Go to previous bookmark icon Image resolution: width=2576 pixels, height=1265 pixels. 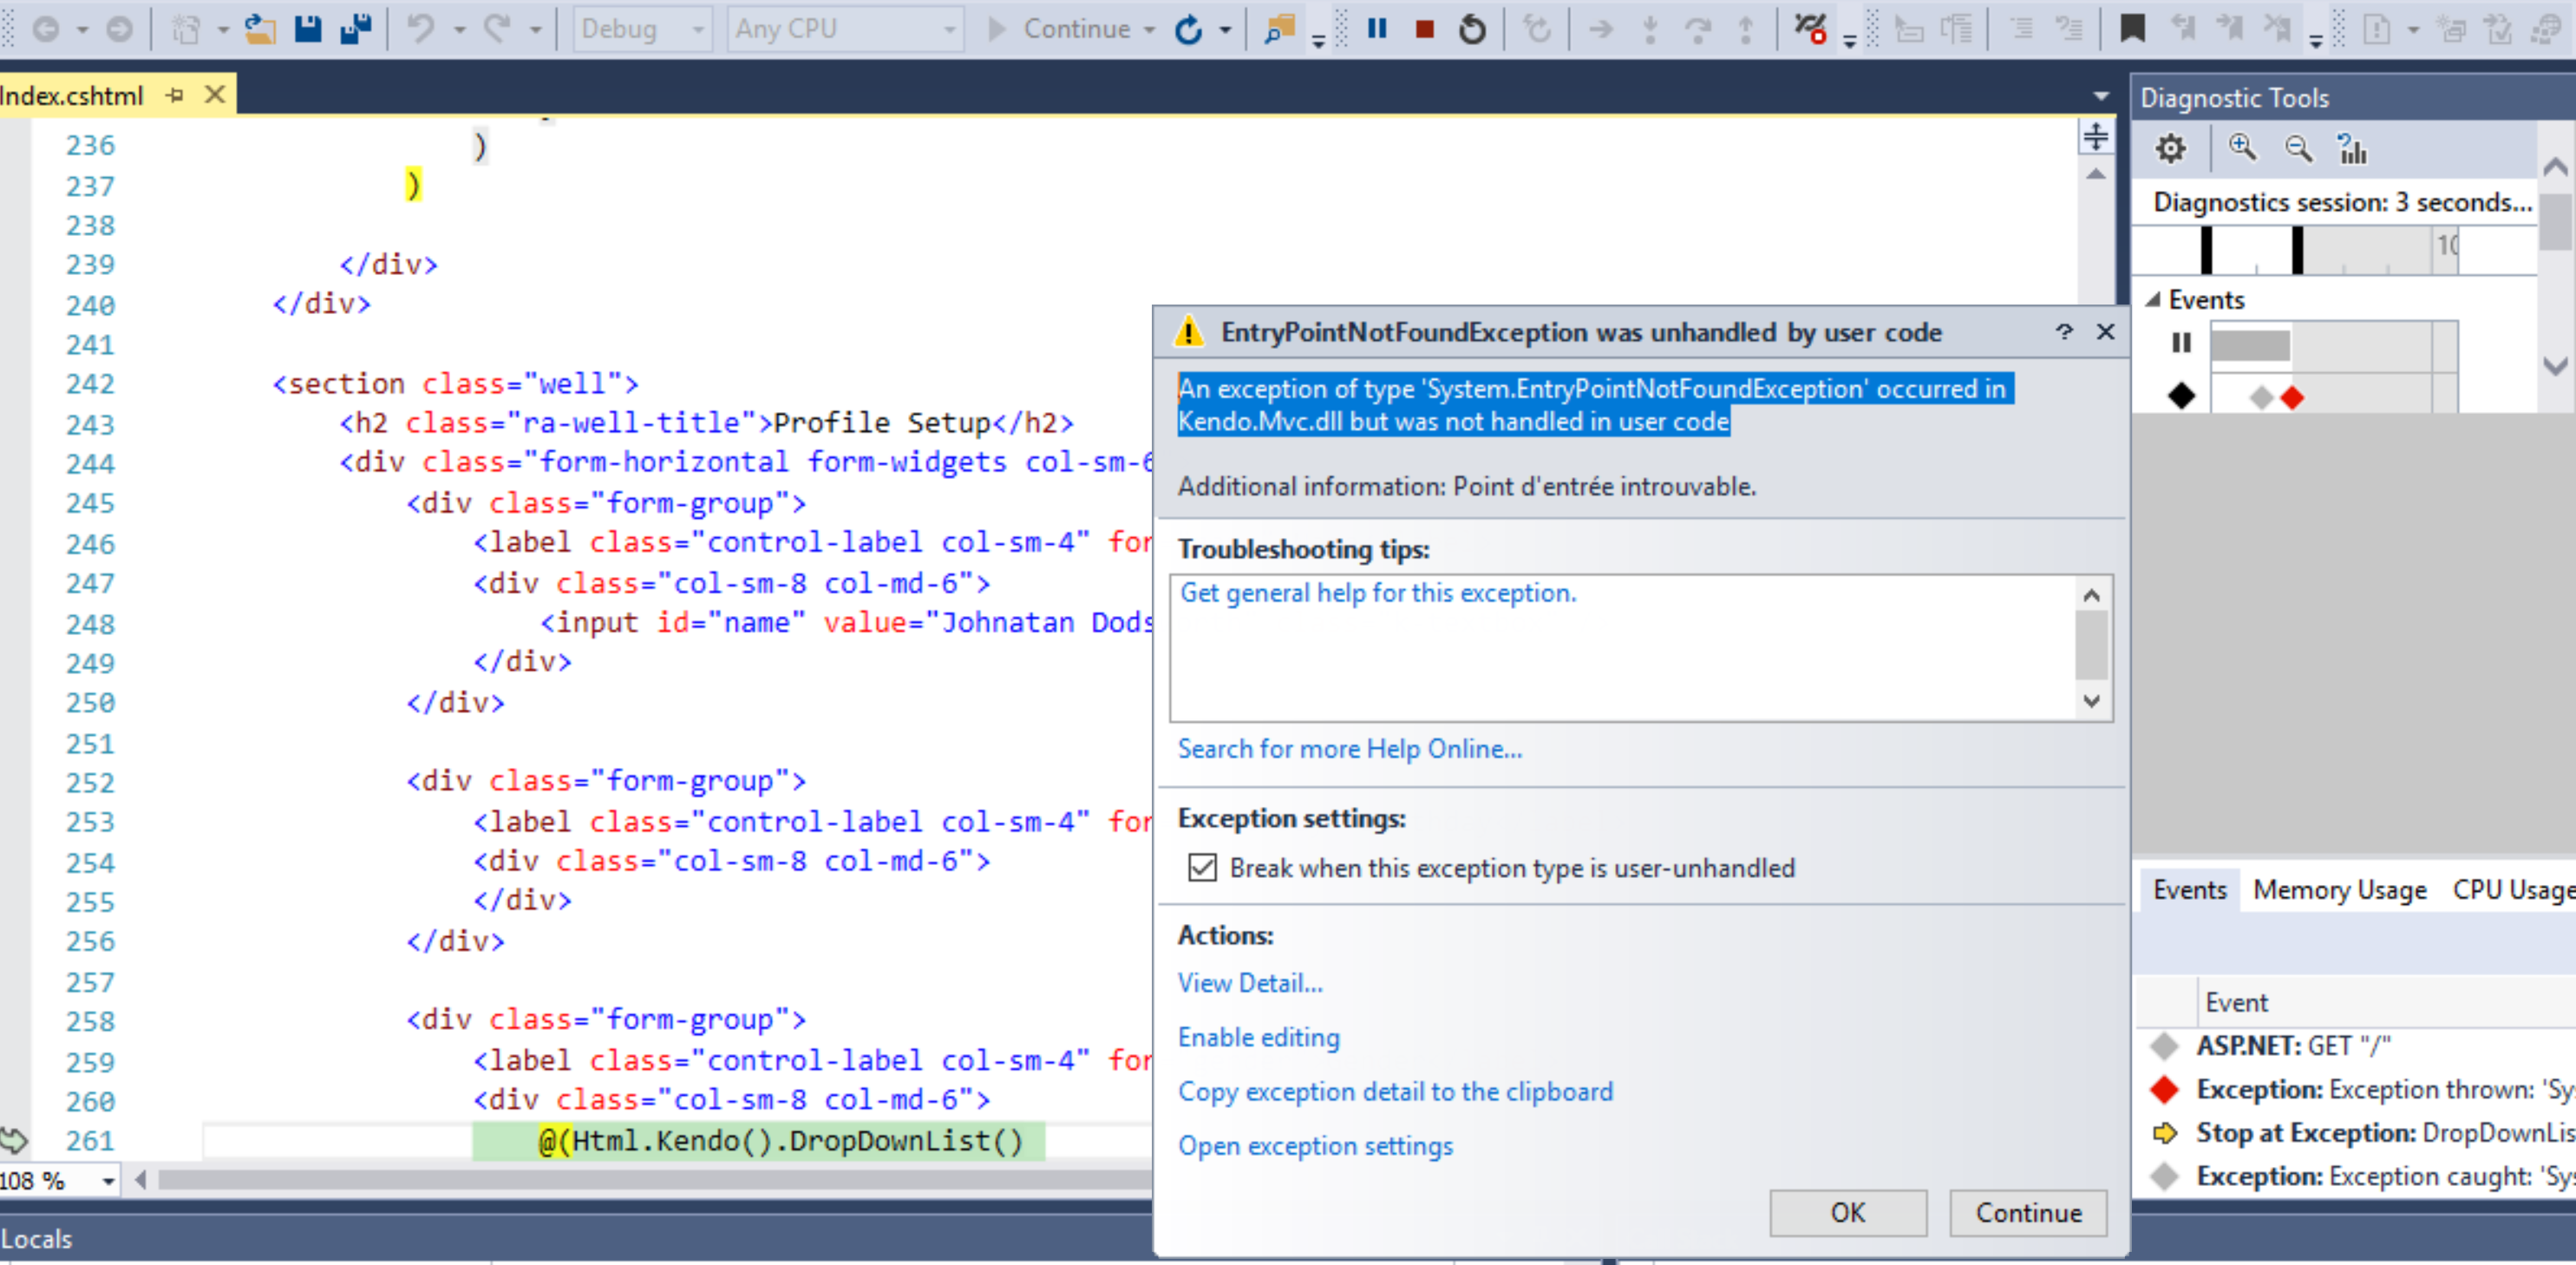[x=2182, y=29]
